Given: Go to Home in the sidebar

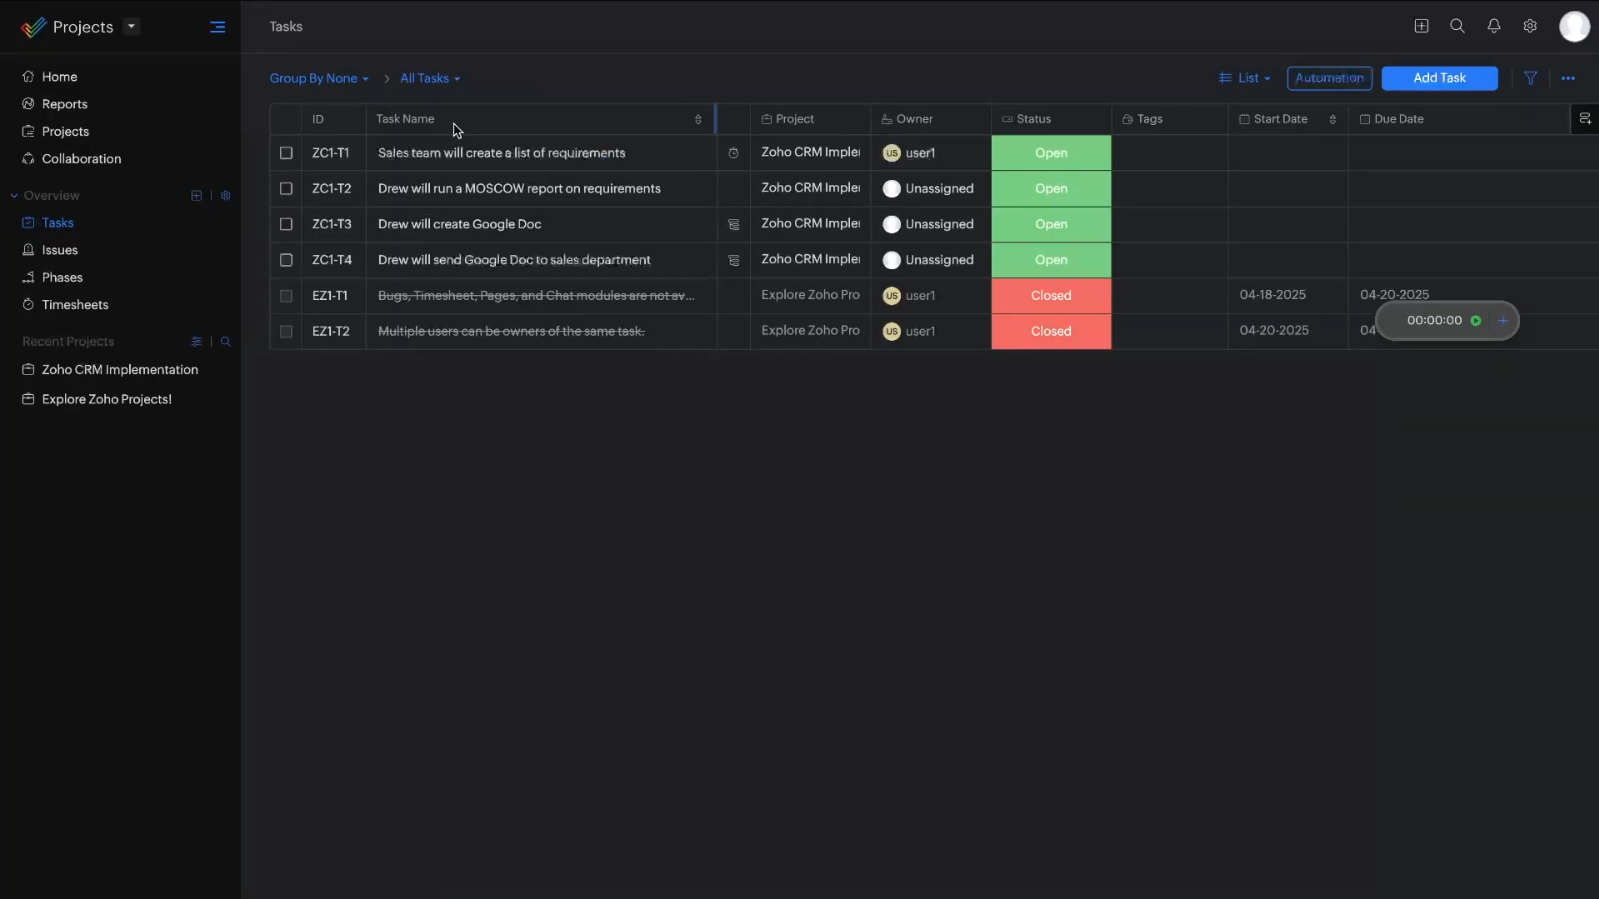Looking at the screenshot, I should tap(59, 77).
